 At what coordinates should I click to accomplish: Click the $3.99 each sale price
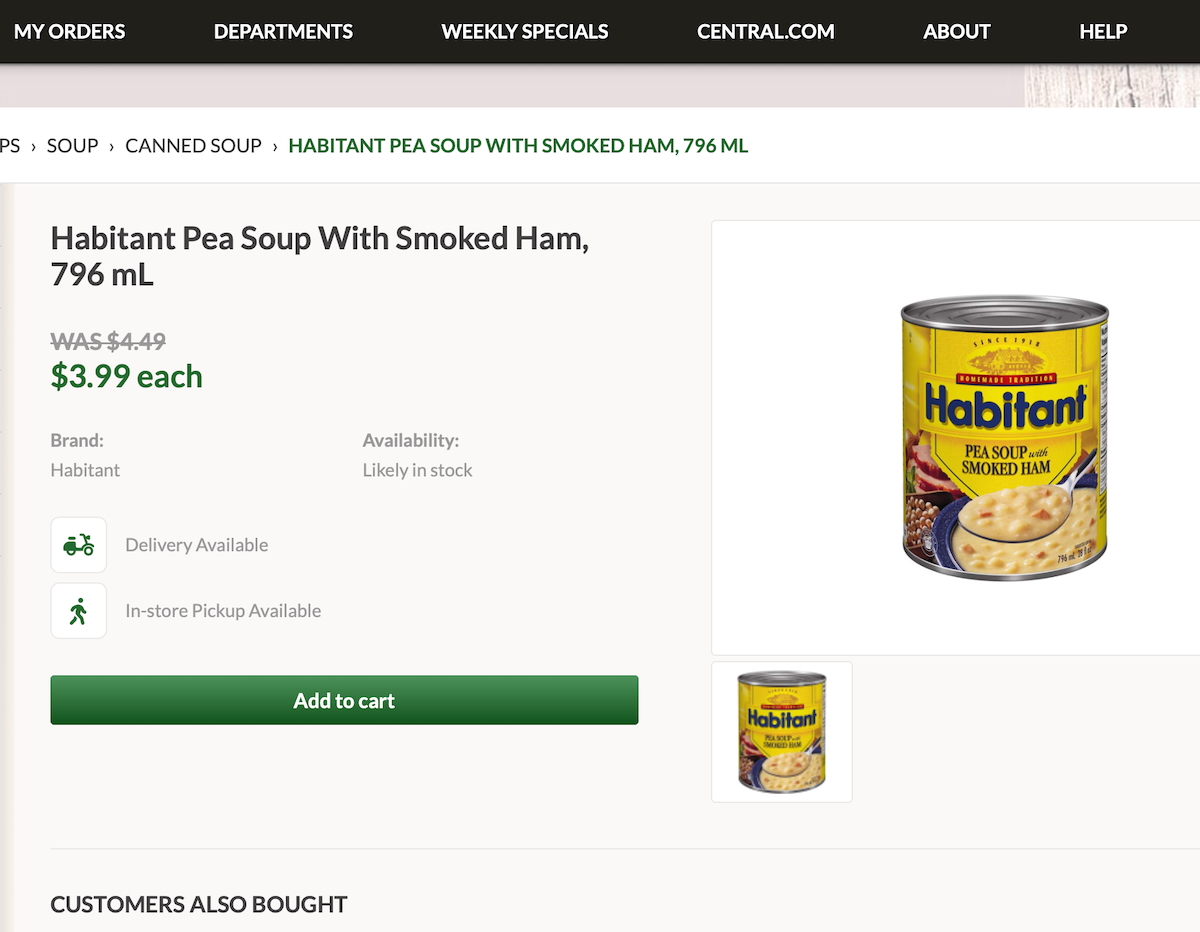[127, 376]
